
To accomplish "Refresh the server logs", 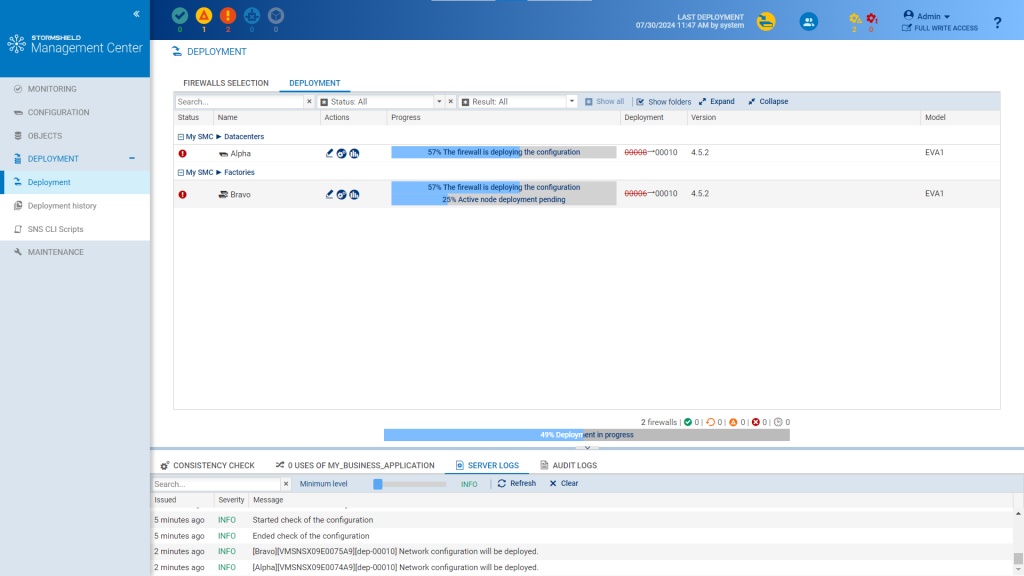I will 517,484.
